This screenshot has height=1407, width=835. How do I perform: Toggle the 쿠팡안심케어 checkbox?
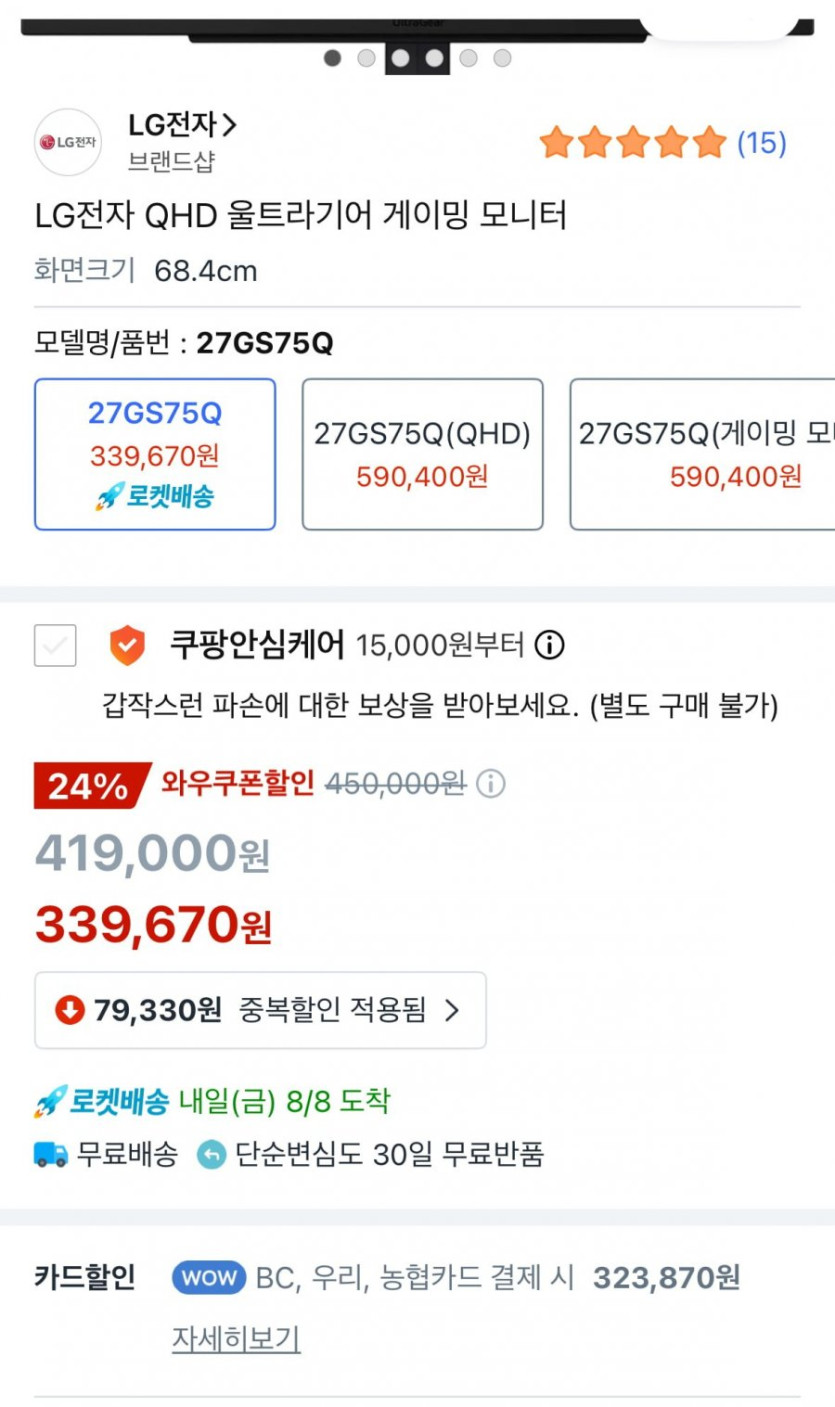tap(55, 645)
